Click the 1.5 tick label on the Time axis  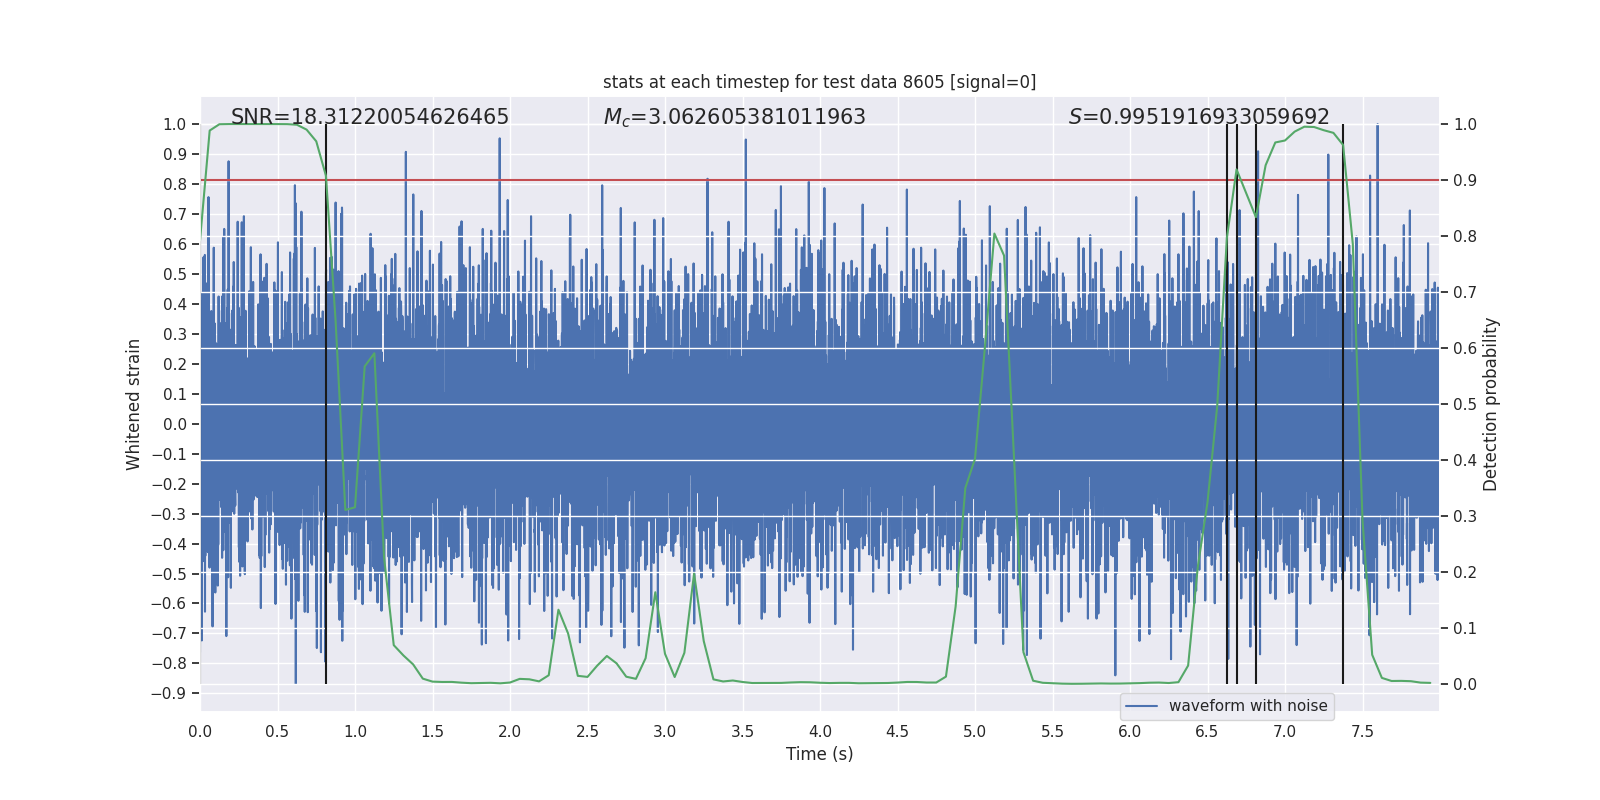(432, 731)
